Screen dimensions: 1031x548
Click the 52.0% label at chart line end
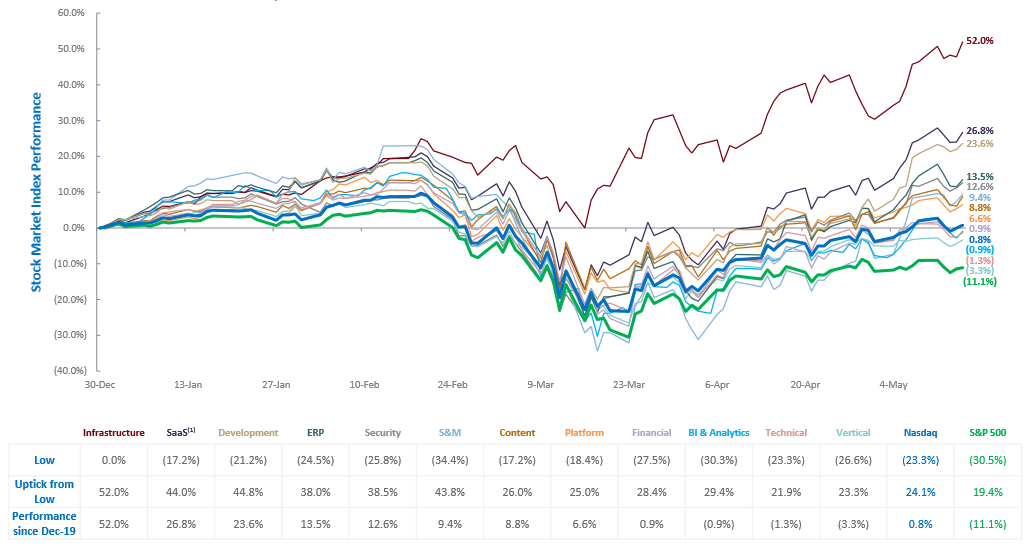(979, 41)
